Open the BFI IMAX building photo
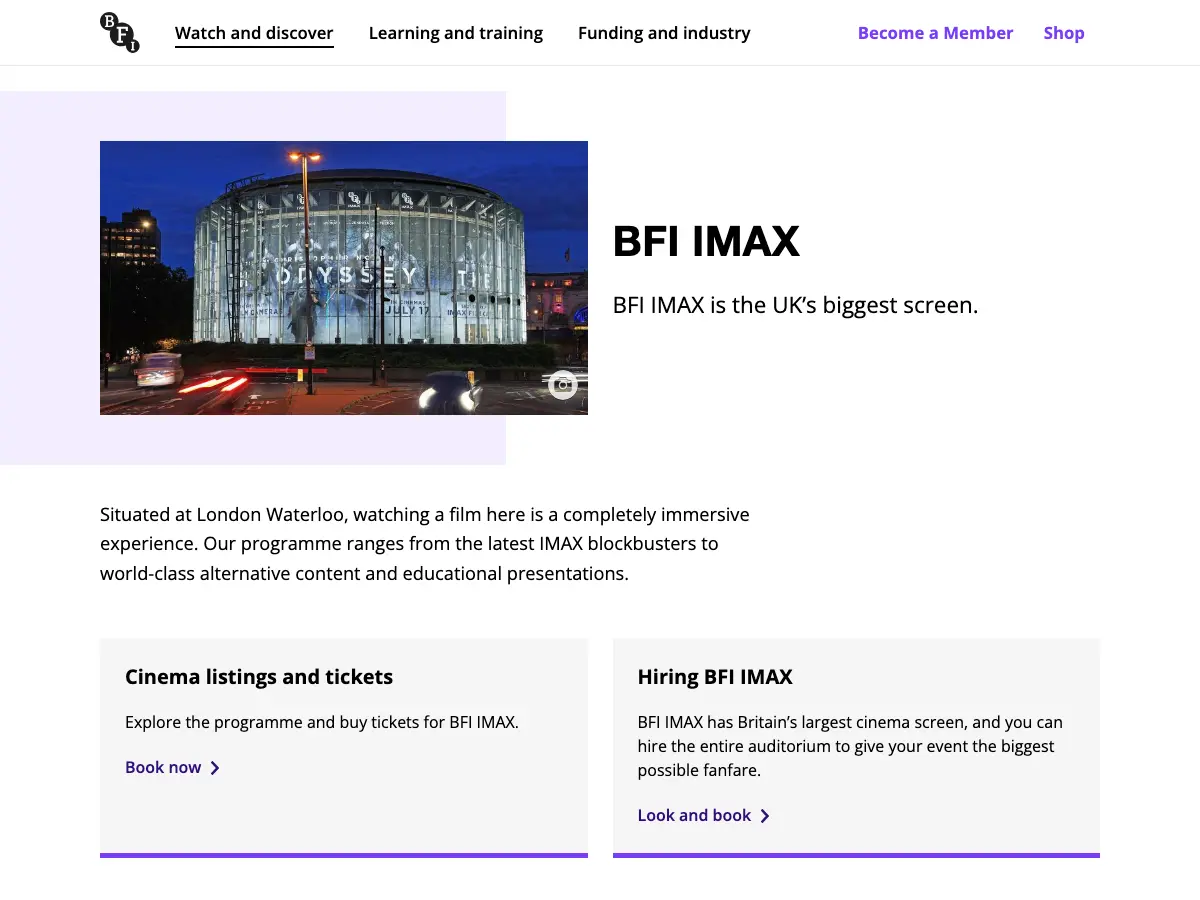The width and height of the screenshot is (1200, 900). [x=344, y=278]
